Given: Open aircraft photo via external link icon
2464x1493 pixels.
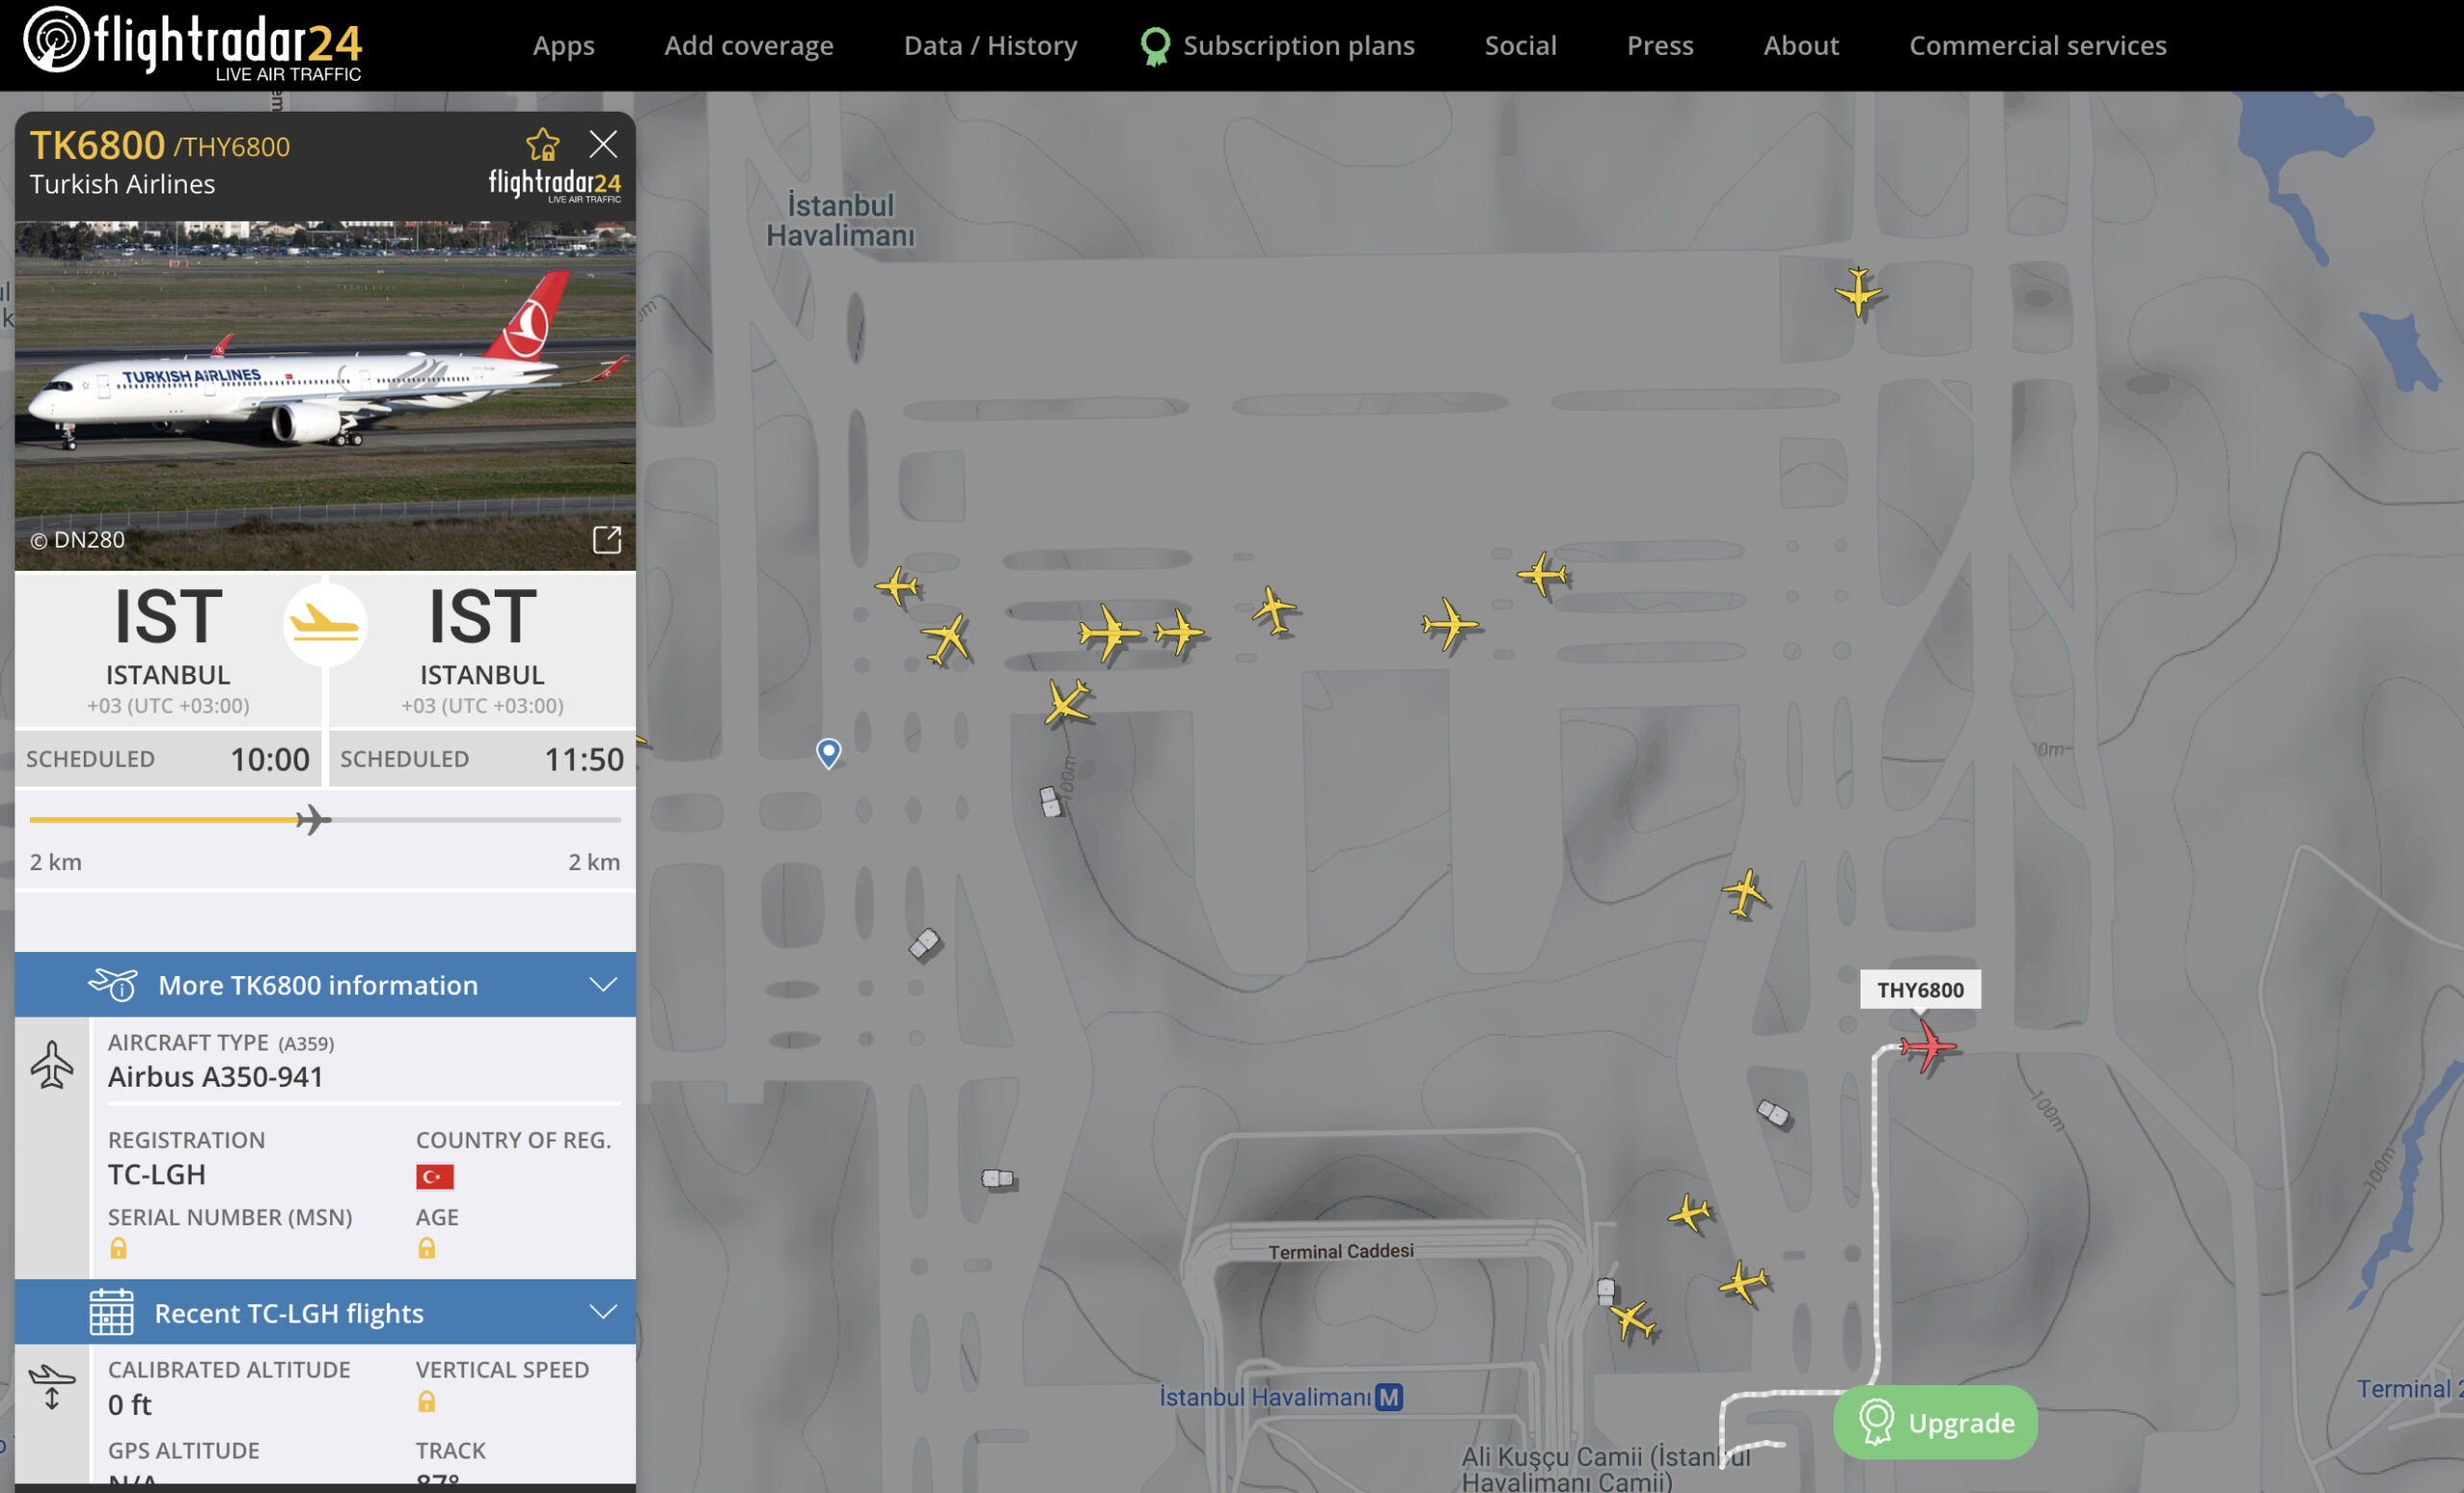Looking at the screenshot, I should click(x=607, y=540).
